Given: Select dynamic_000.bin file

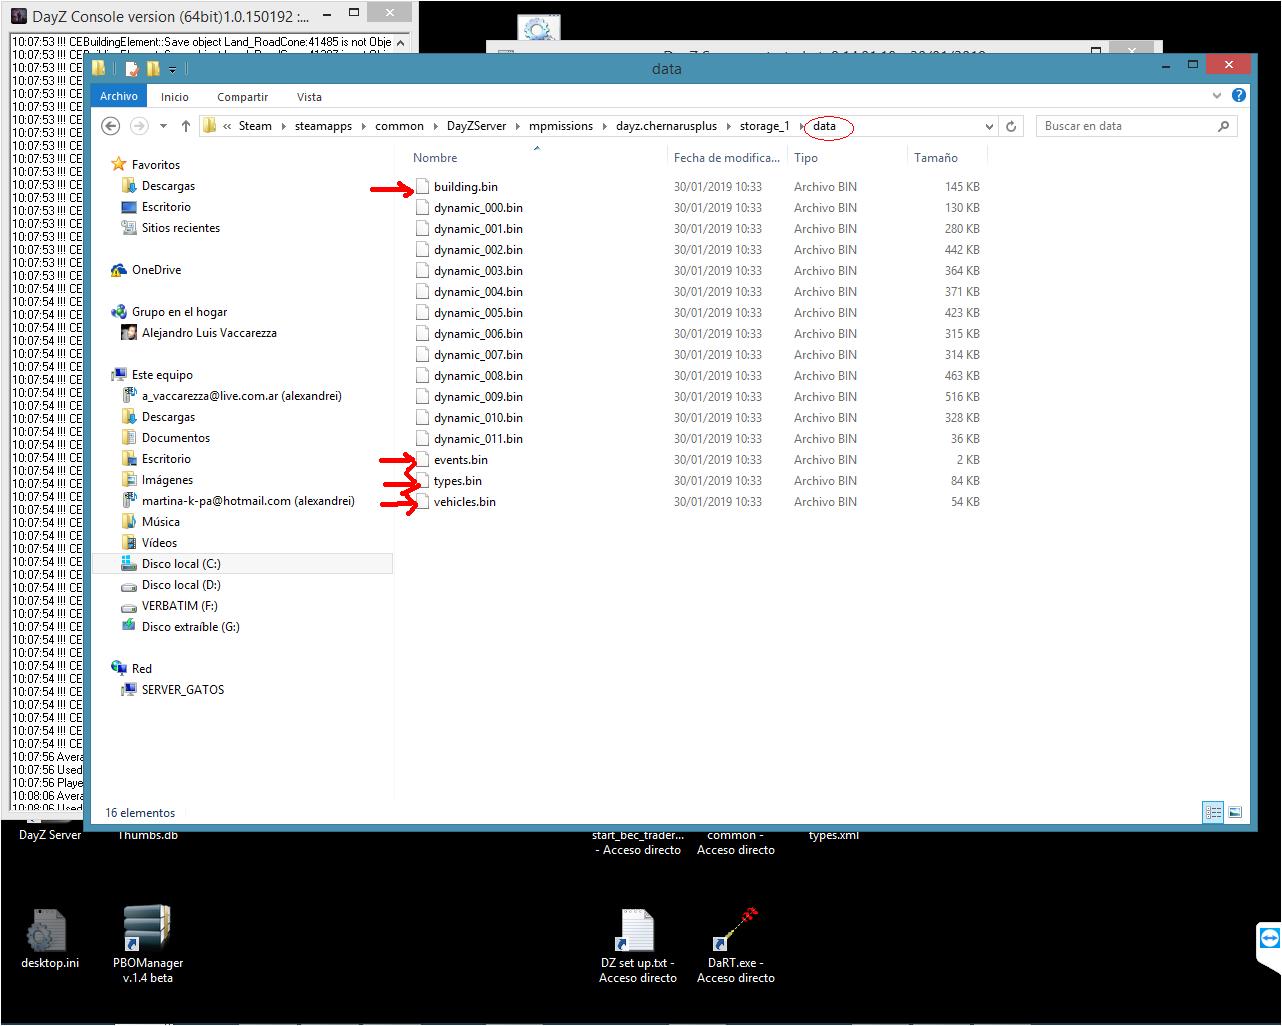Looking at the screenshot, I should [478, 208].
